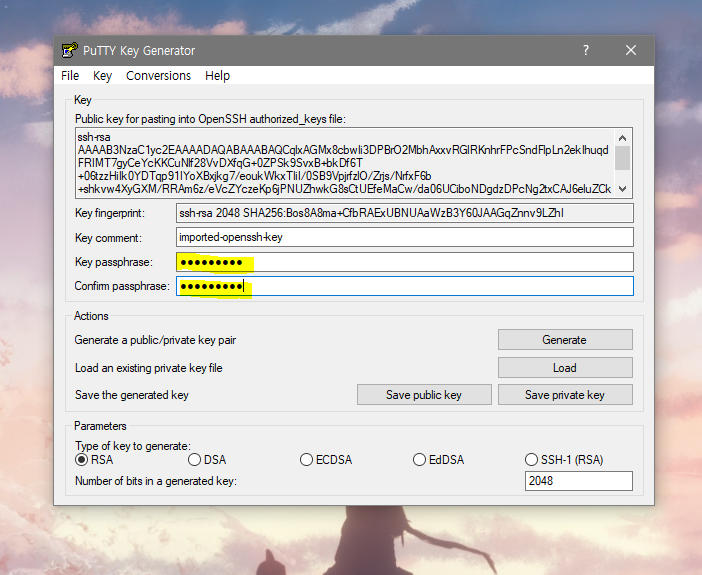
Task: Select the ECDSA key type radio button
Action: (306, 460)
